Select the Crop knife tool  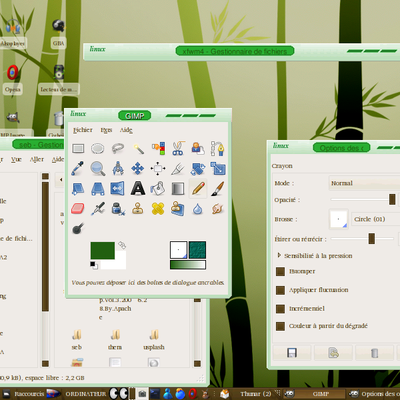pos(178,168)
